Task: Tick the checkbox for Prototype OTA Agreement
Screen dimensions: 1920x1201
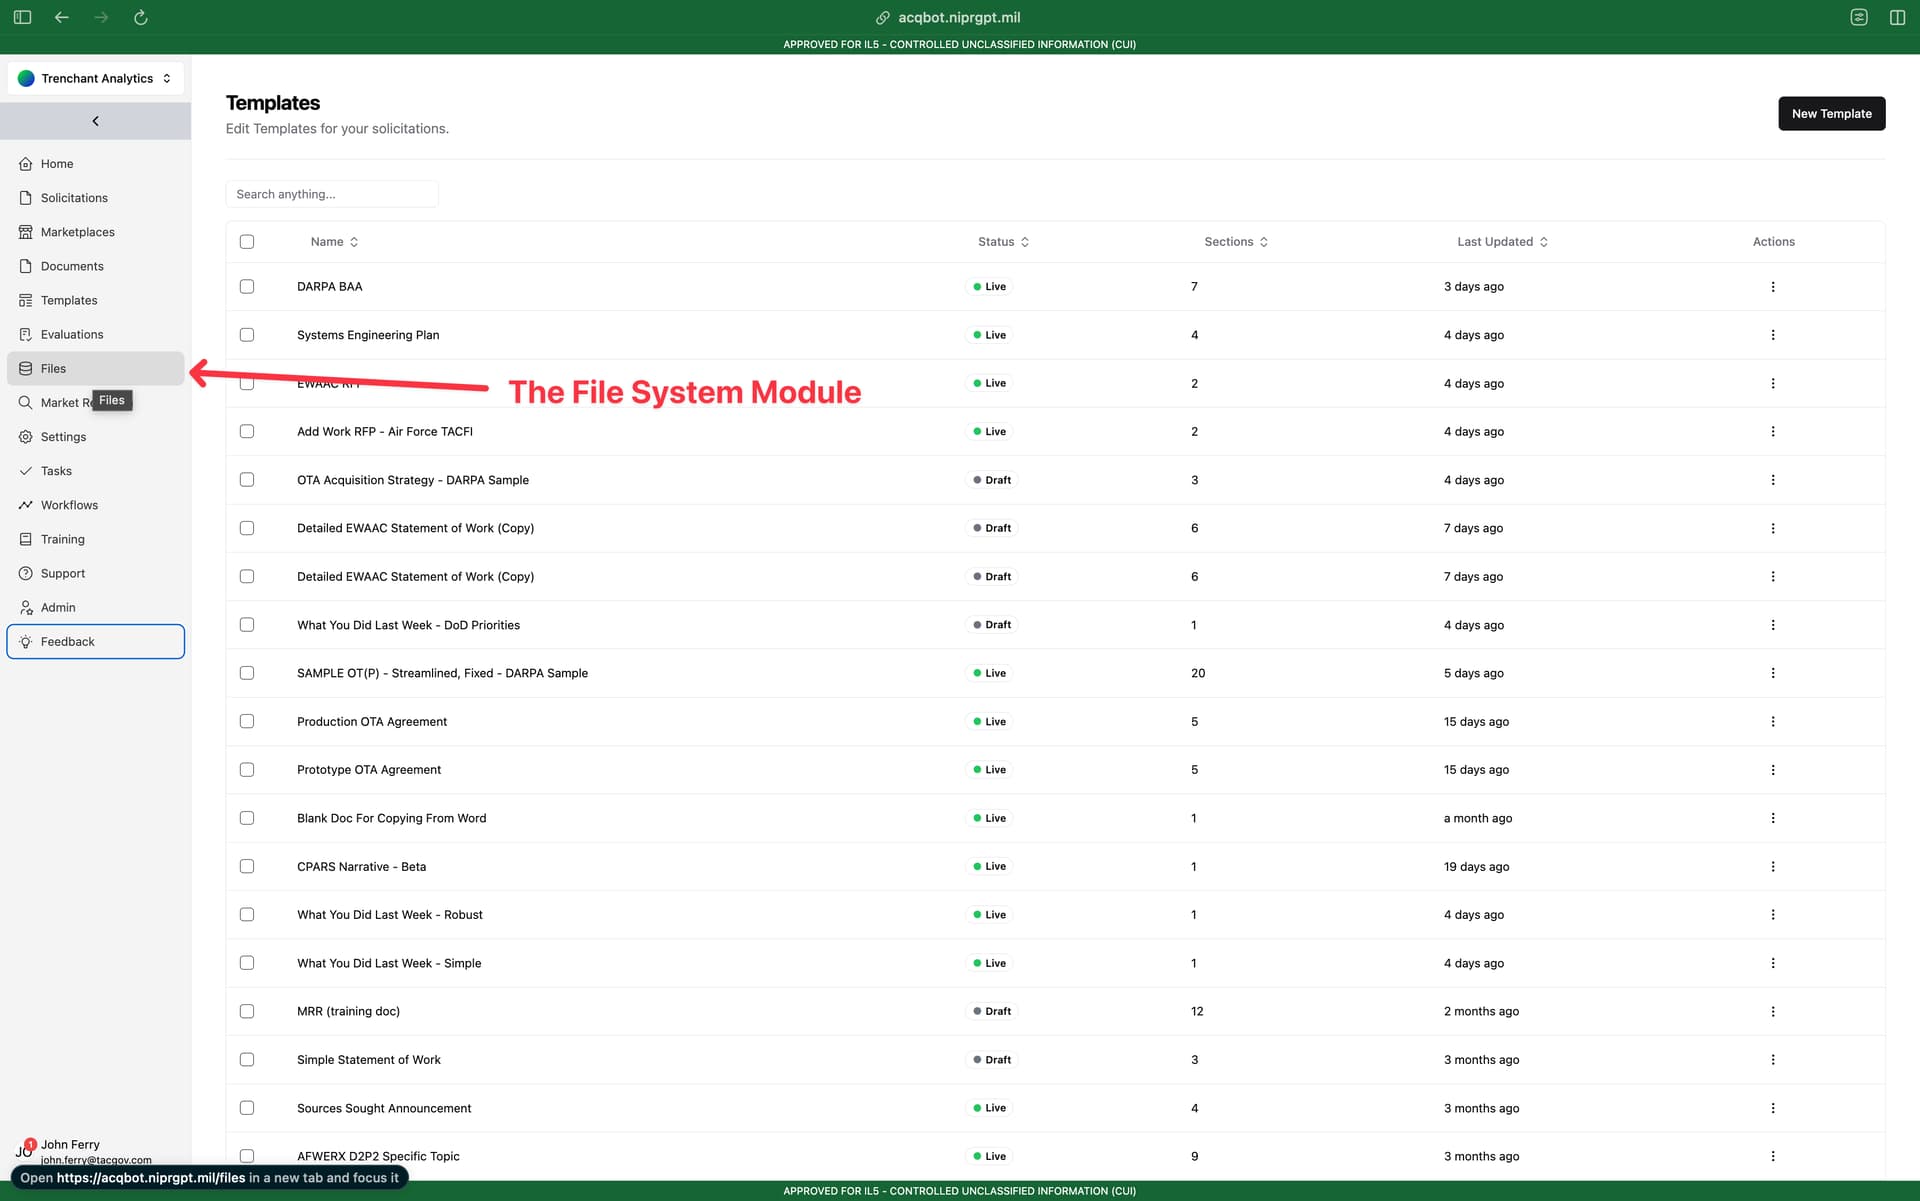Action: [247, 770]
